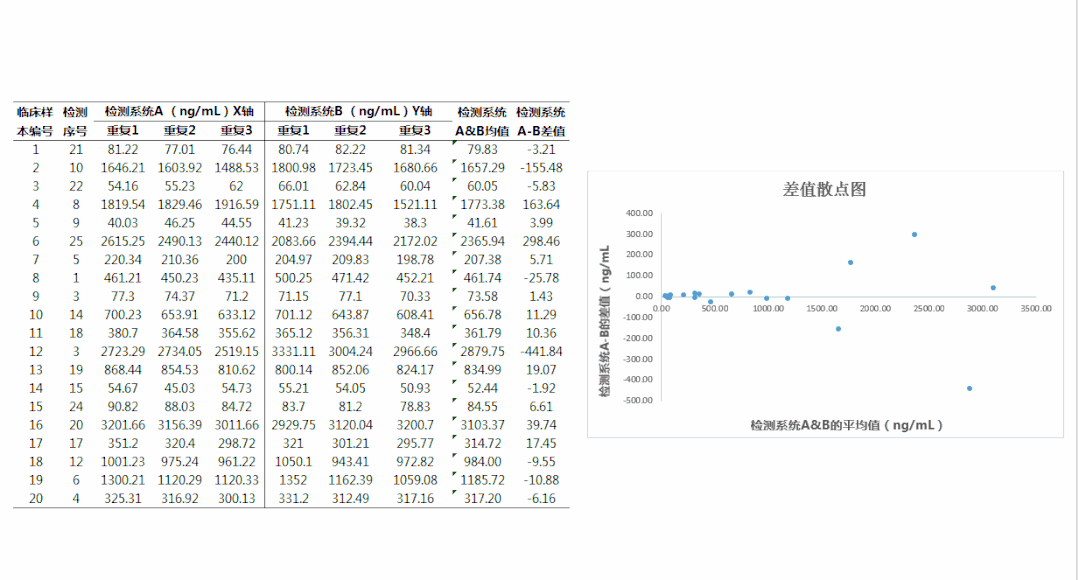Image resolution: width=1079 pixels, height=580 pixels.
Task: Click the cell containing 1819.54
Action: (x=124, y=204)
